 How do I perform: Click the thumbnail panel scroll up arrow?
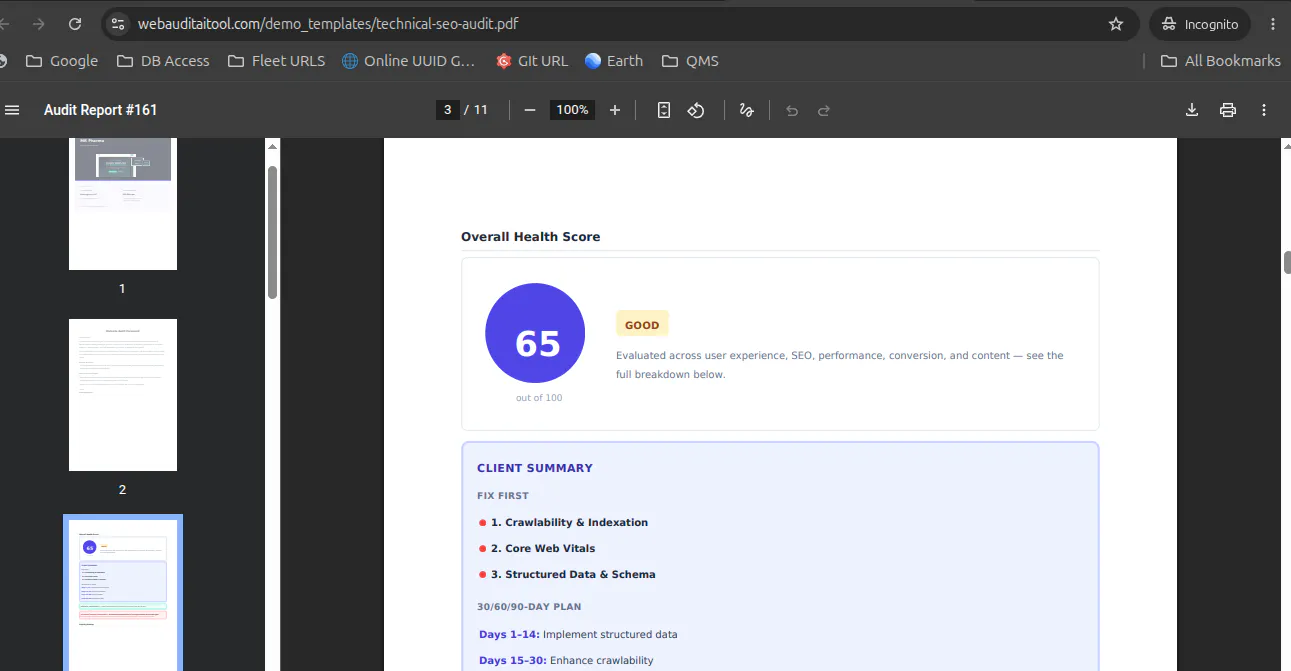point(272,147)
